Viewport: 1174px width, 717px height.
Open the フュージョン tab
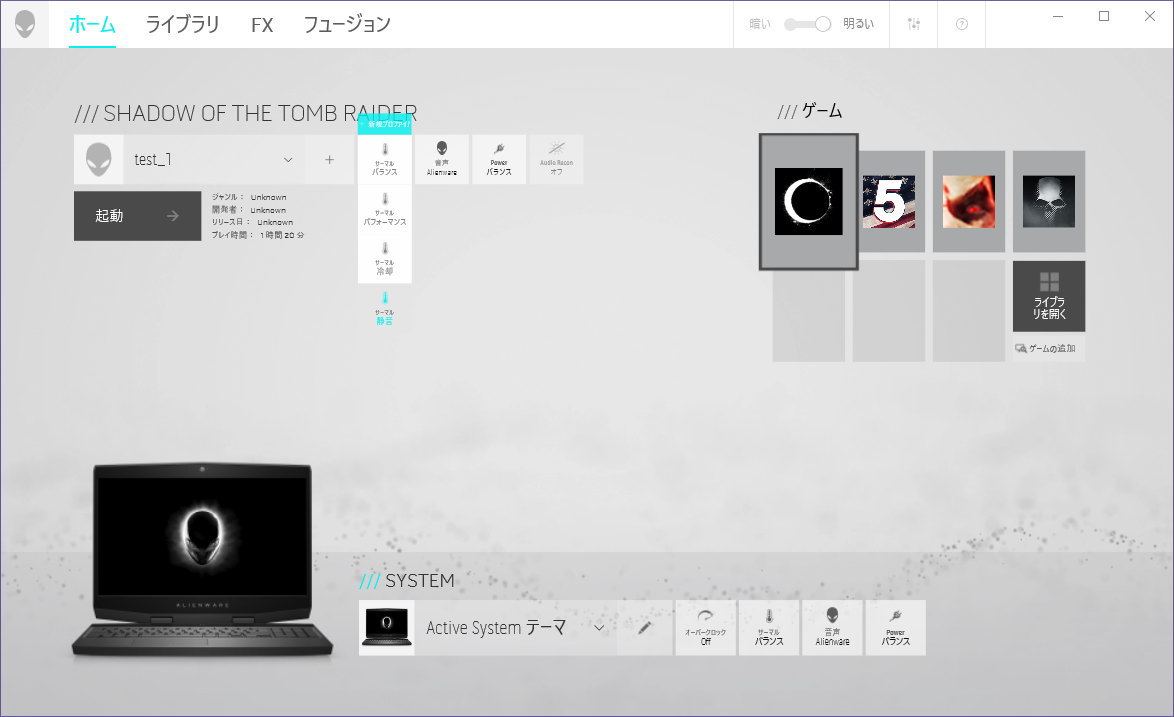(347, 25)
